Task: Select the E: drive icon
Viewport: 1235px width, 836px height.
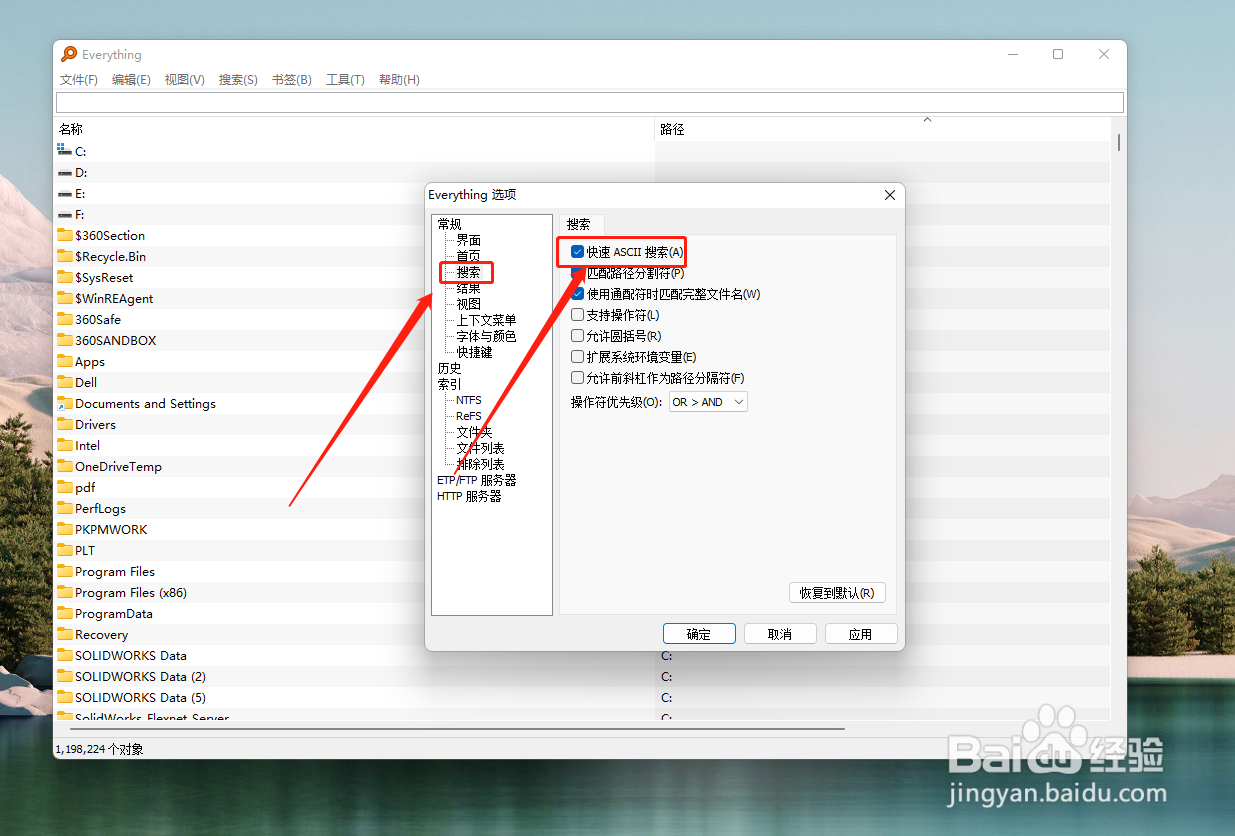Action: coord(65,193)
